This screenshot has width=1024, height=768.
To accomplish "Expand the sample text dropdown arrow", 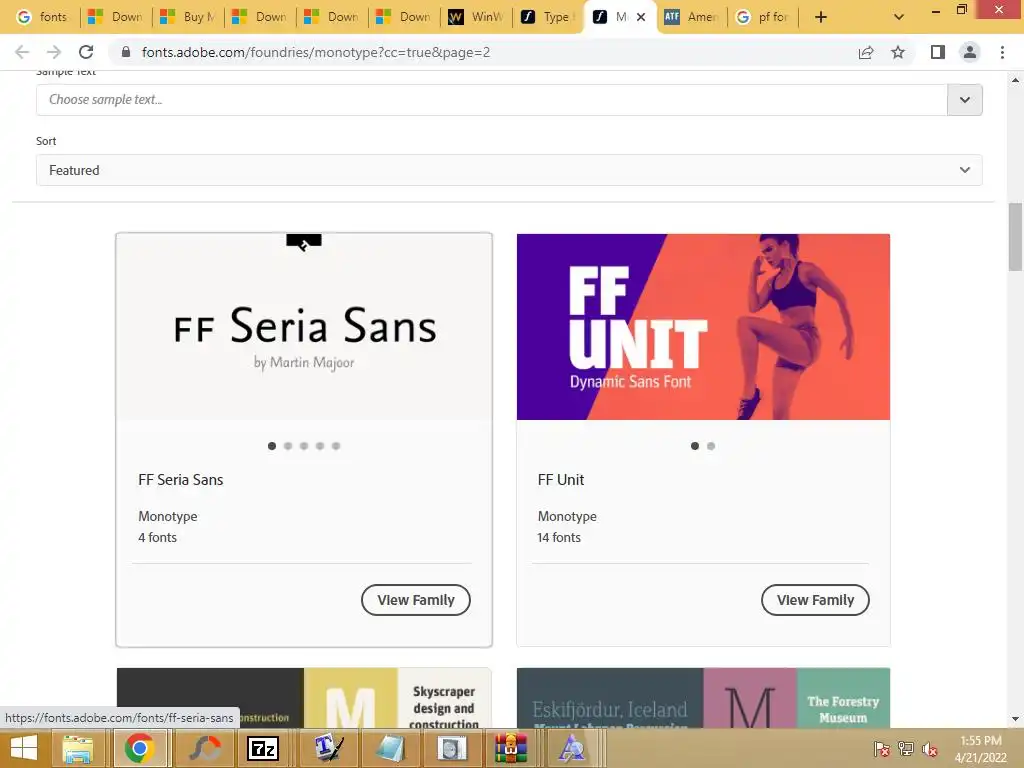I will [x=965, y=100].
